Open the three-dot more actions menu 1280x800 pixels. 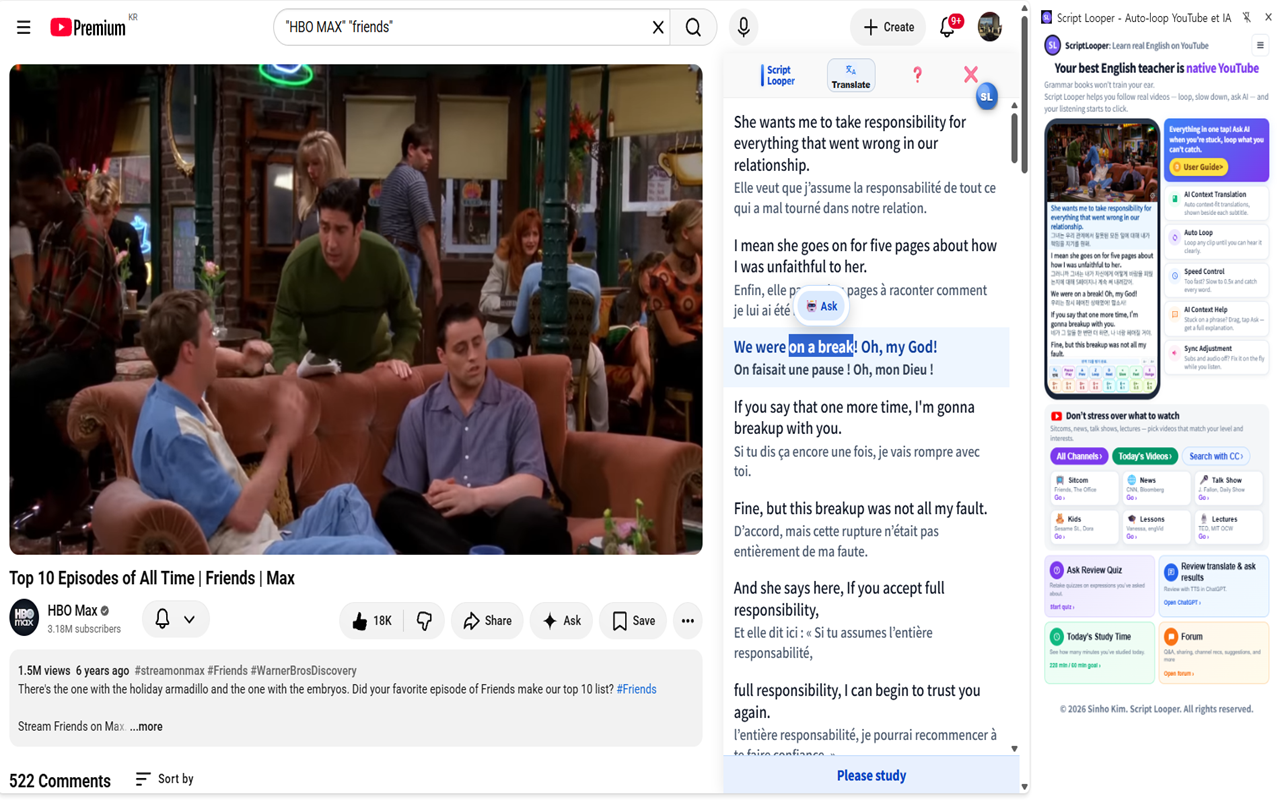click(687, 621)
